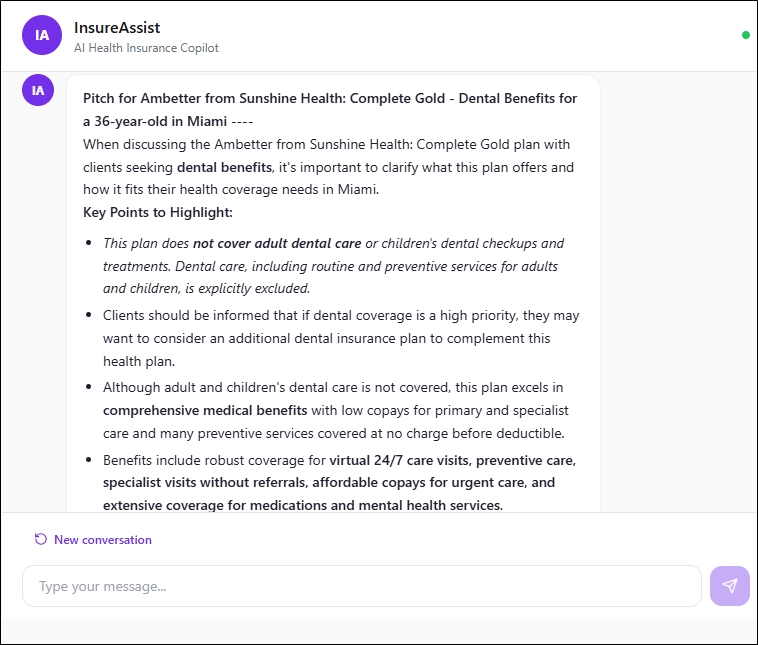This screenshot has height=645, width=758.
Task: Click the Key Points to Highlight heading
Action: 158,212
